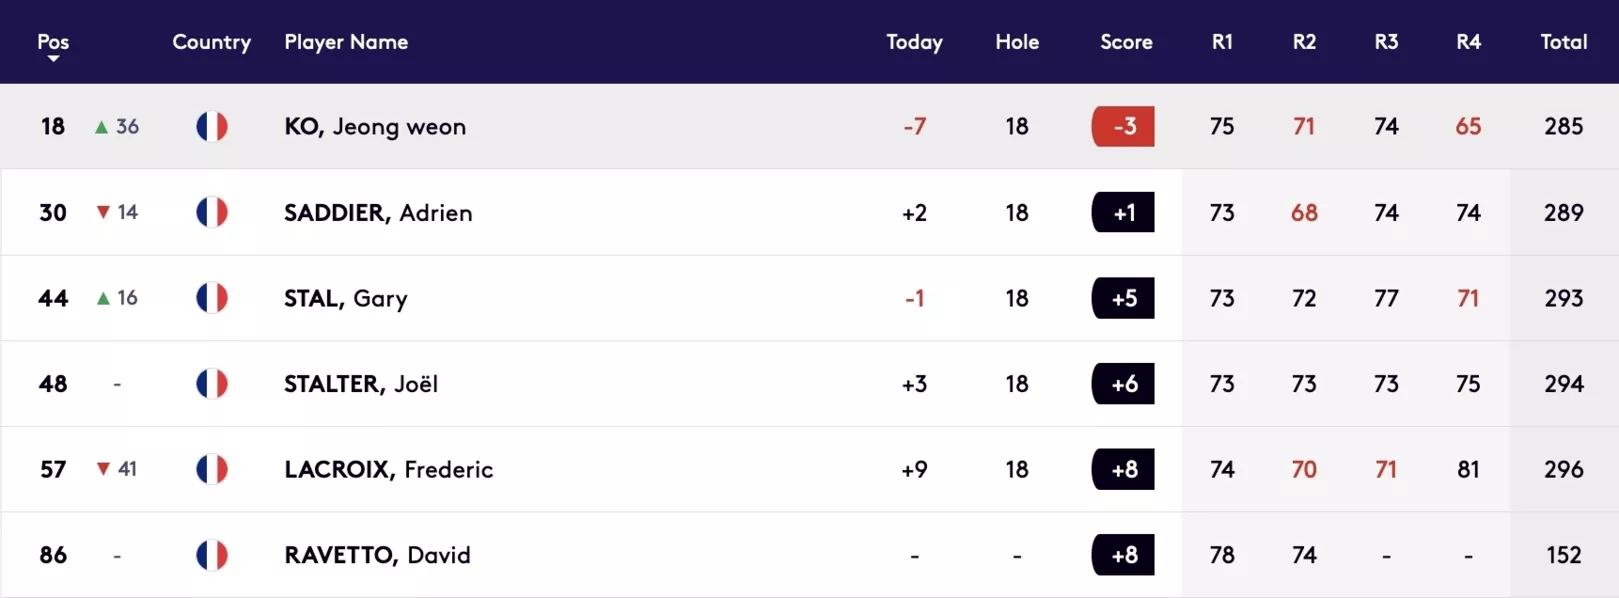Select the Player Name column header
This screenshot has width=1619, height=598.
point(346,42)
